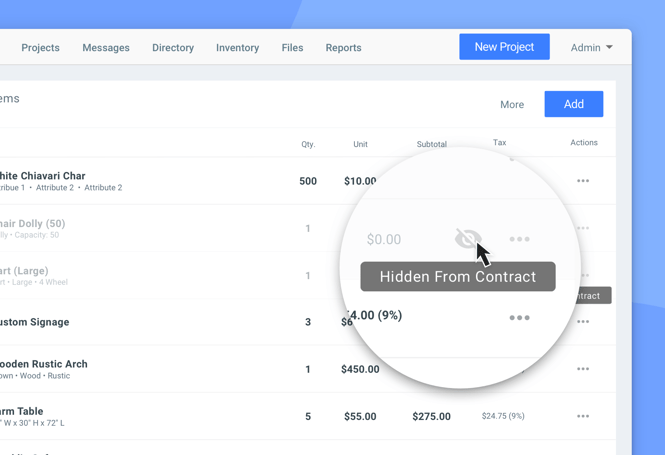Select the Wooden Rustic Arch item name
This screenshot has height=455, width=665.
43,364
